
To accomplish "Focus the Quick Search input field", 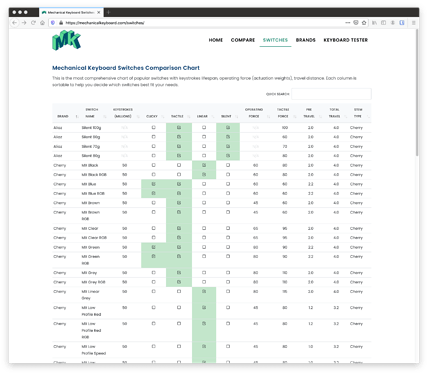I will point(331,94).
